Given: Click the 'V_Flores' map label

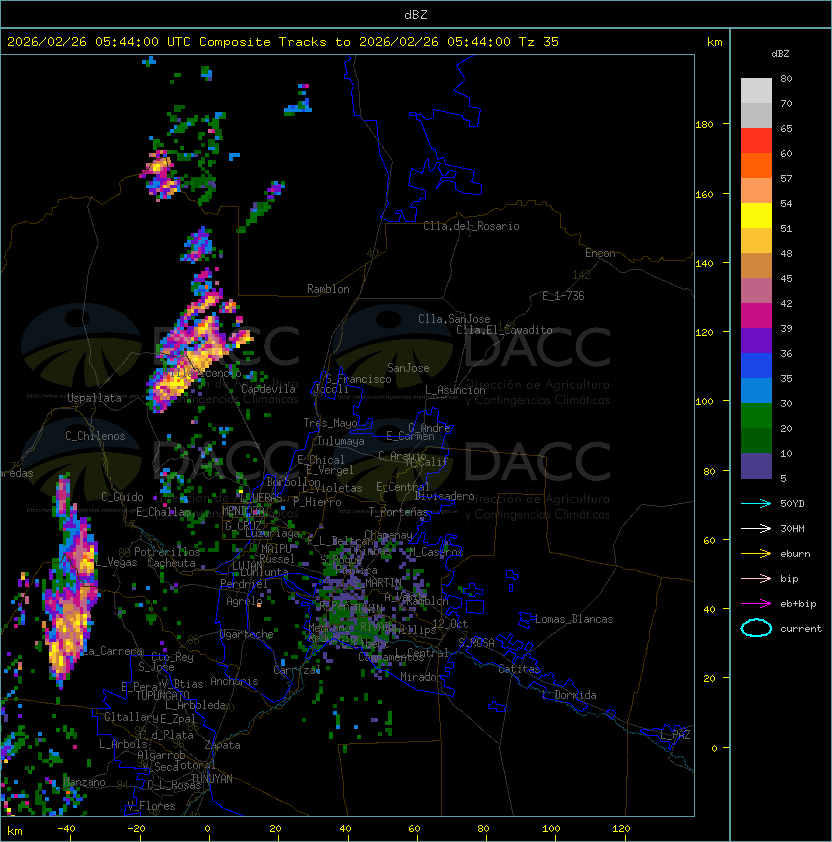Looking at the screenshot, I should pos(151,806).
